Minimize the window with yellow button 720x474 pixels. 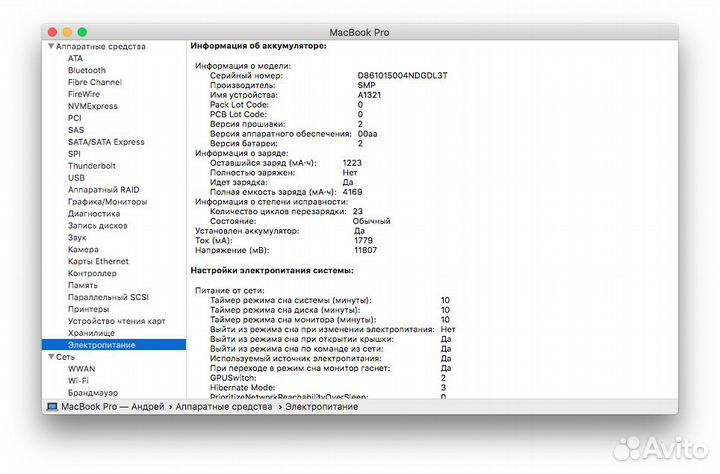point(68,32)
